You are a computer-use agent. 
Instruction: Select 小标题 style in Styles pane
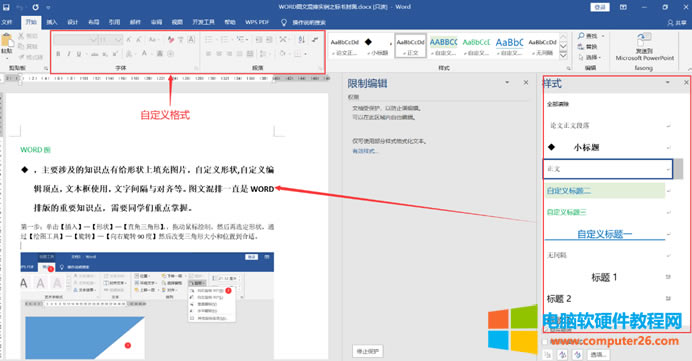pyautogui.click(x=608, y=147)
